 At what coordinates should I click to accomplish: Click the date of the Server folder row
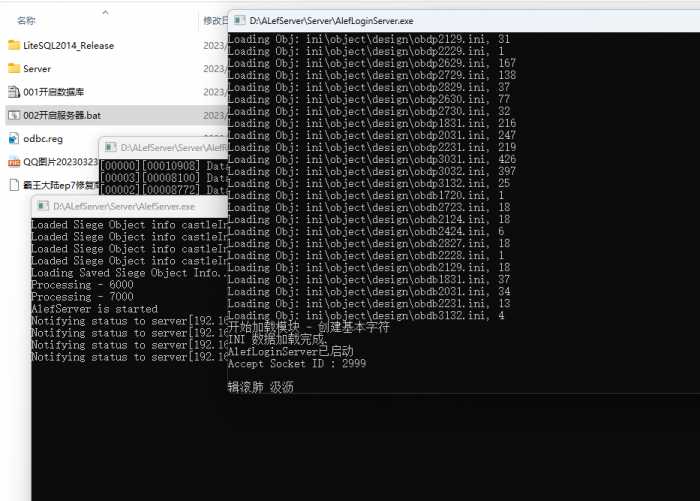[x=215, y=69]
